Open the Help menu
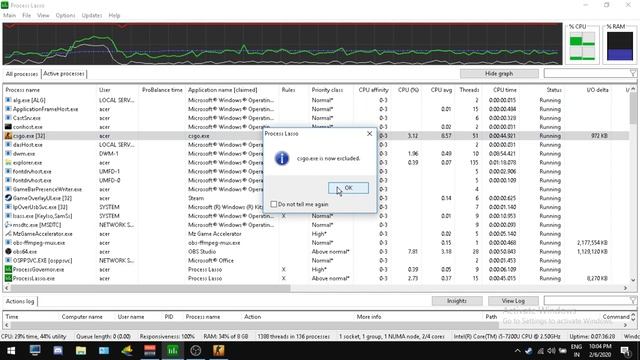 coord(114,16)
